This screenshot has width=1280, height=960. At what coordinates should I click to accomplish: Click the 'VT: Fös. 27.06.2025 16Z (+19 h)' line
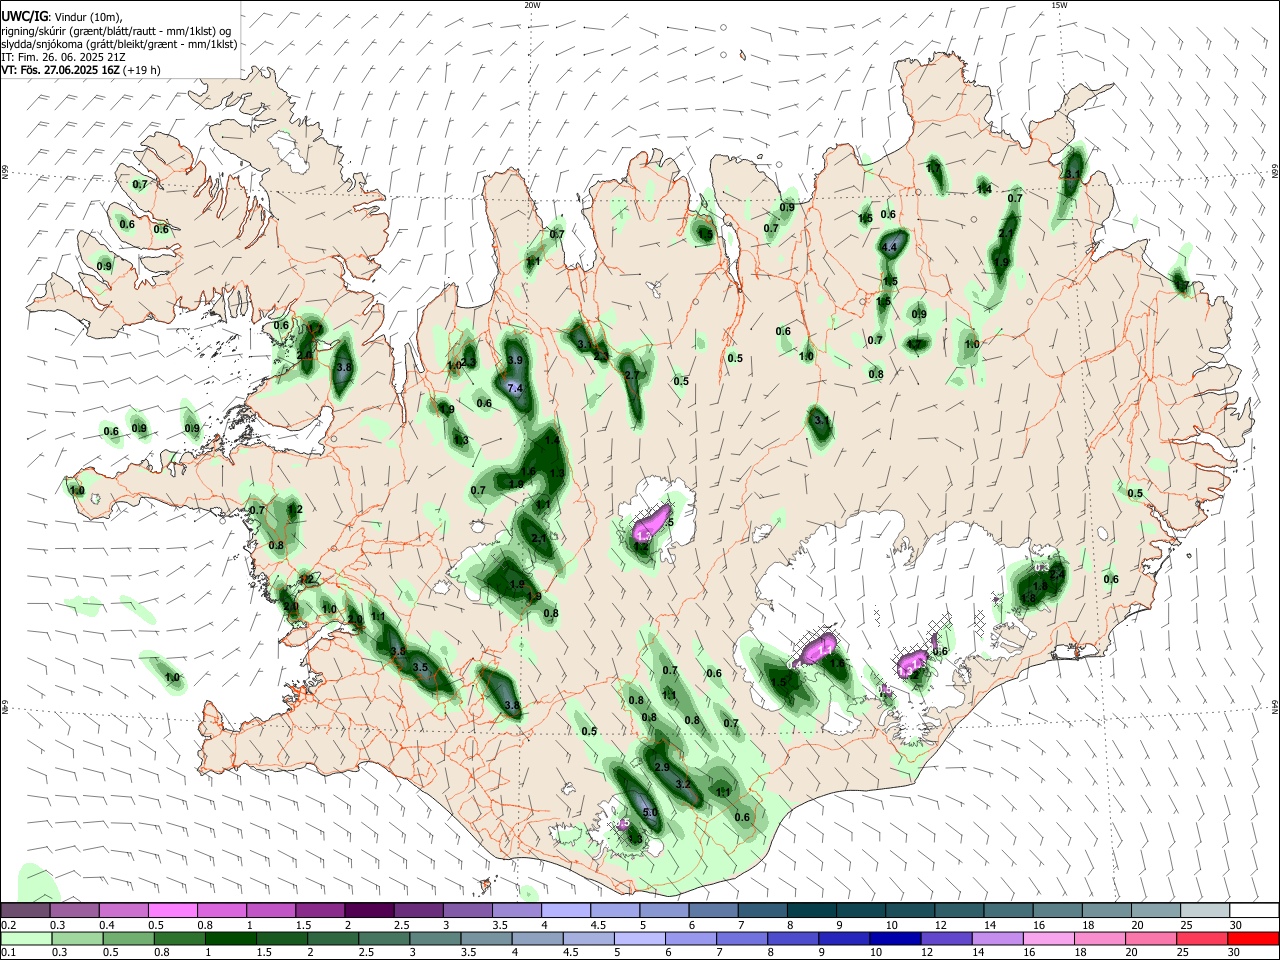[x=81, y=70]
